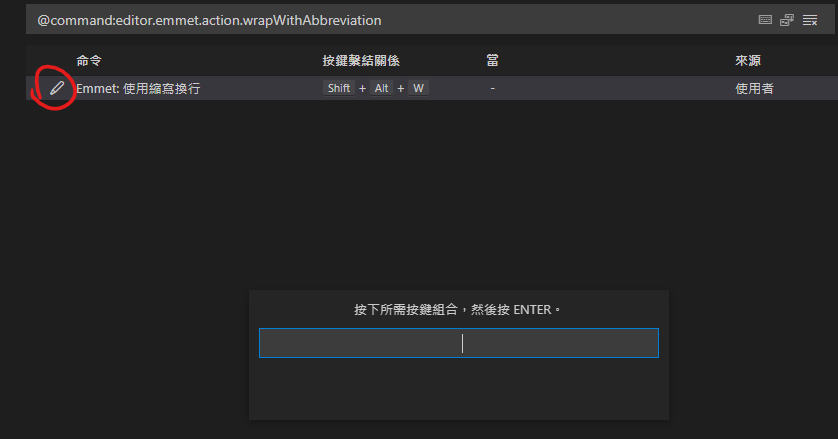Toggle the Record Keys keyboard icon
The height and width of the screenshot is (439, 838).
tap(765, 20)
